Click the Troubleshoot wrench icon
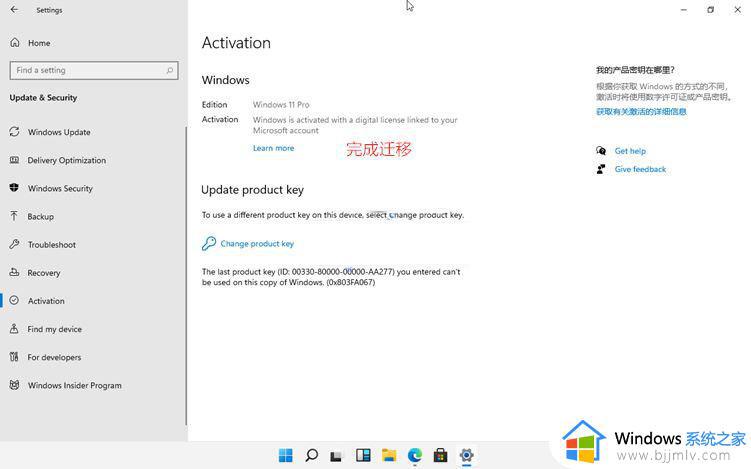This screenshot has height=469, width=751. click(14, 244)
